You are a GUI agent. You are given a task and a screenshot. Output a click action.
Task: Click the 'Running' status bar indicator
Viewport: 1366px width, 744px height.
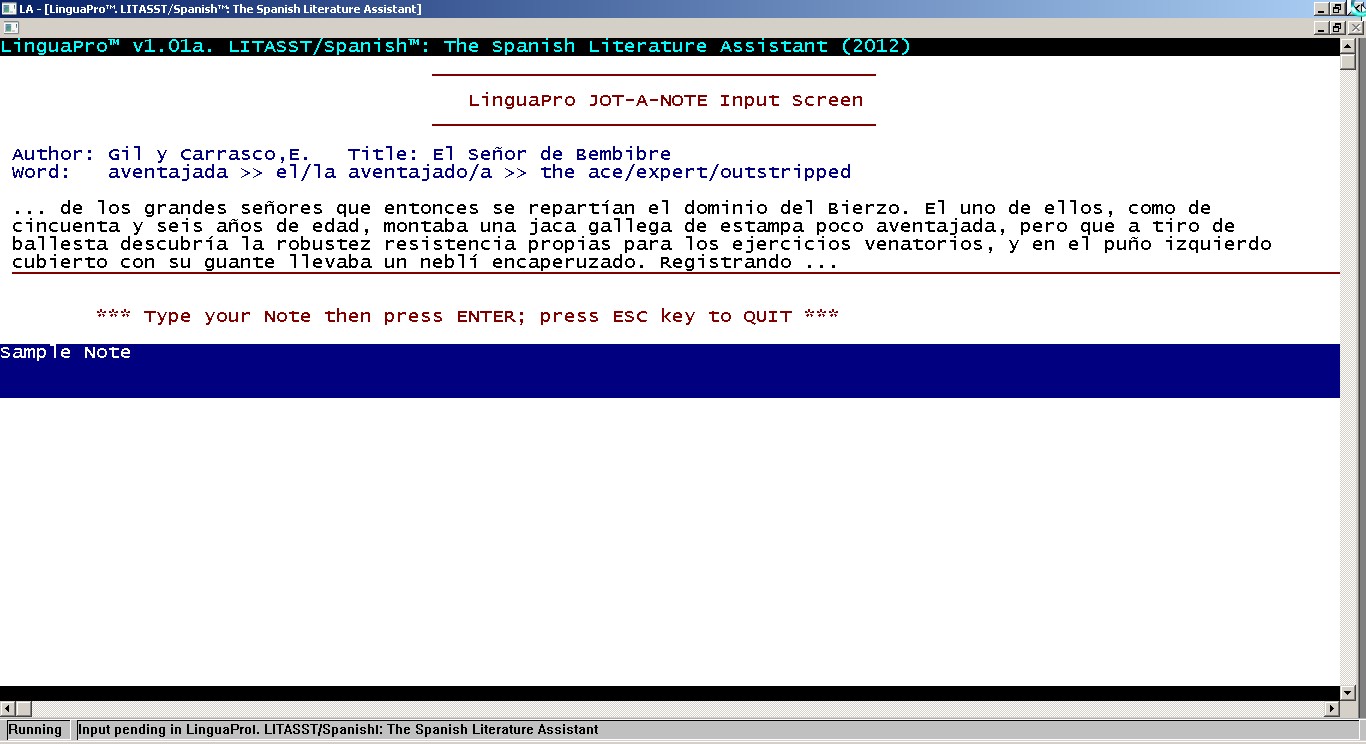tap(35, 730)
